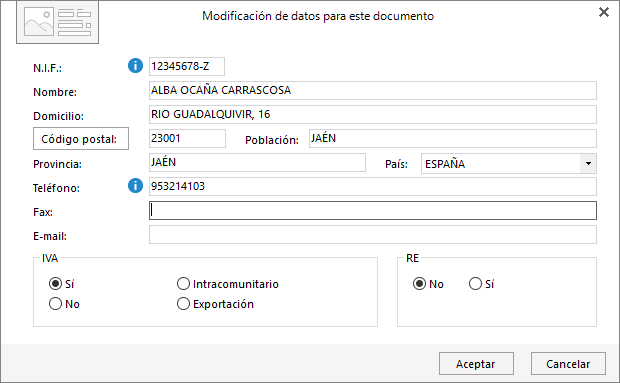Screen dimensions: 620x383
Task: Select RE option Sí
Action: tap(475, 283)
